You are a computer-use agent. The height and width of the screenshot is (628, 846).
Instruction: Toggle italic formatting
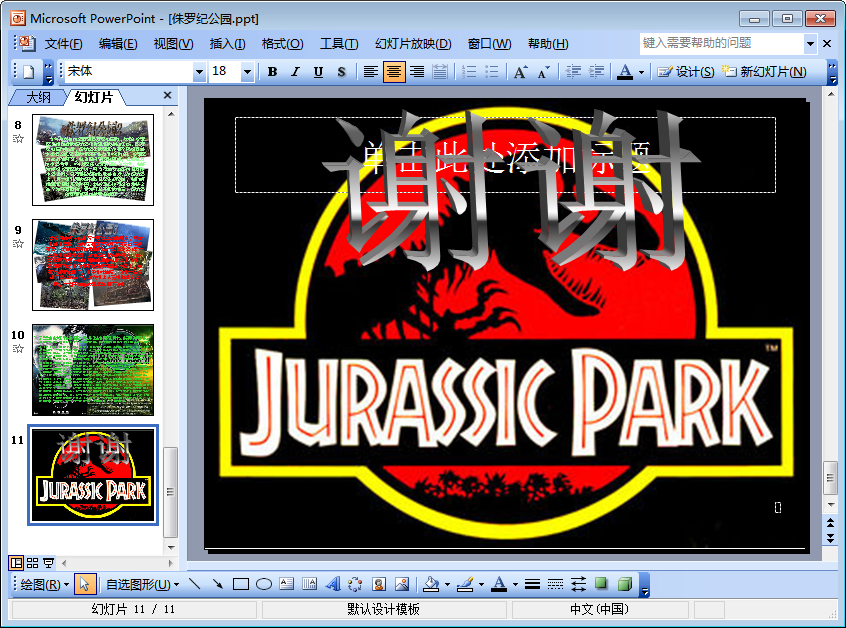[295, 71]
